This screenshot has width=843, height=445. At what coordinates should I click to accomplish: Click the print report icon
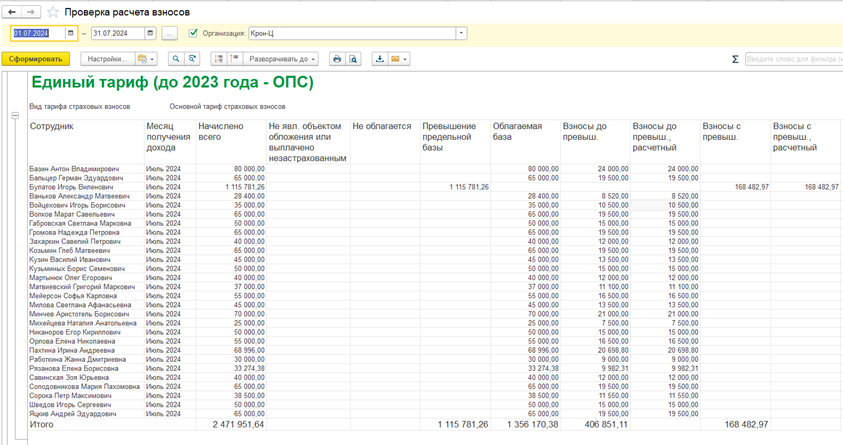point(337,59)
